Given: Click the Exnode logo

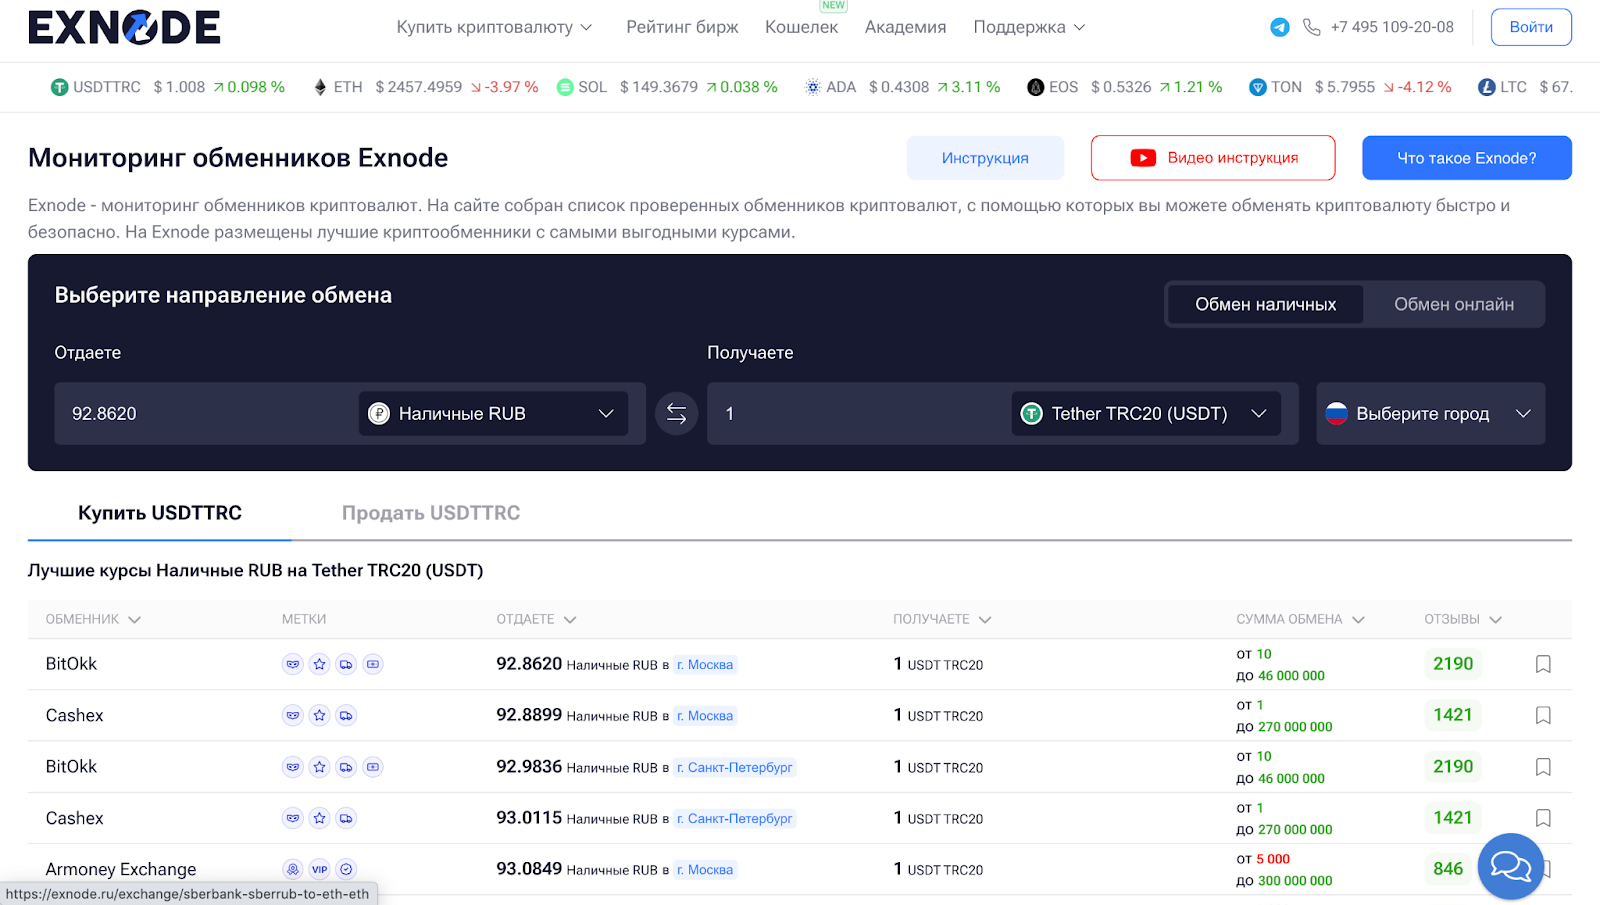Looking at the screenshot, I should point(124,27).
